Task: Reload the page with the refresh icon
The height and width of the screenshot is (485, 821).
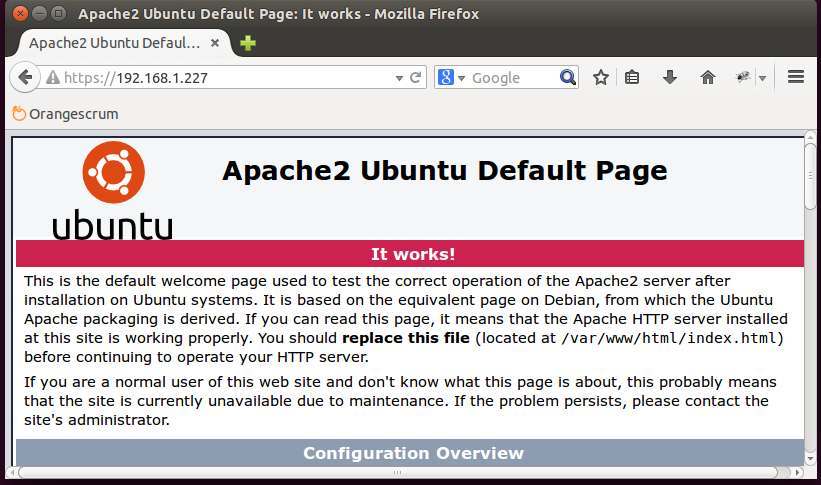Action: (415, 78)
